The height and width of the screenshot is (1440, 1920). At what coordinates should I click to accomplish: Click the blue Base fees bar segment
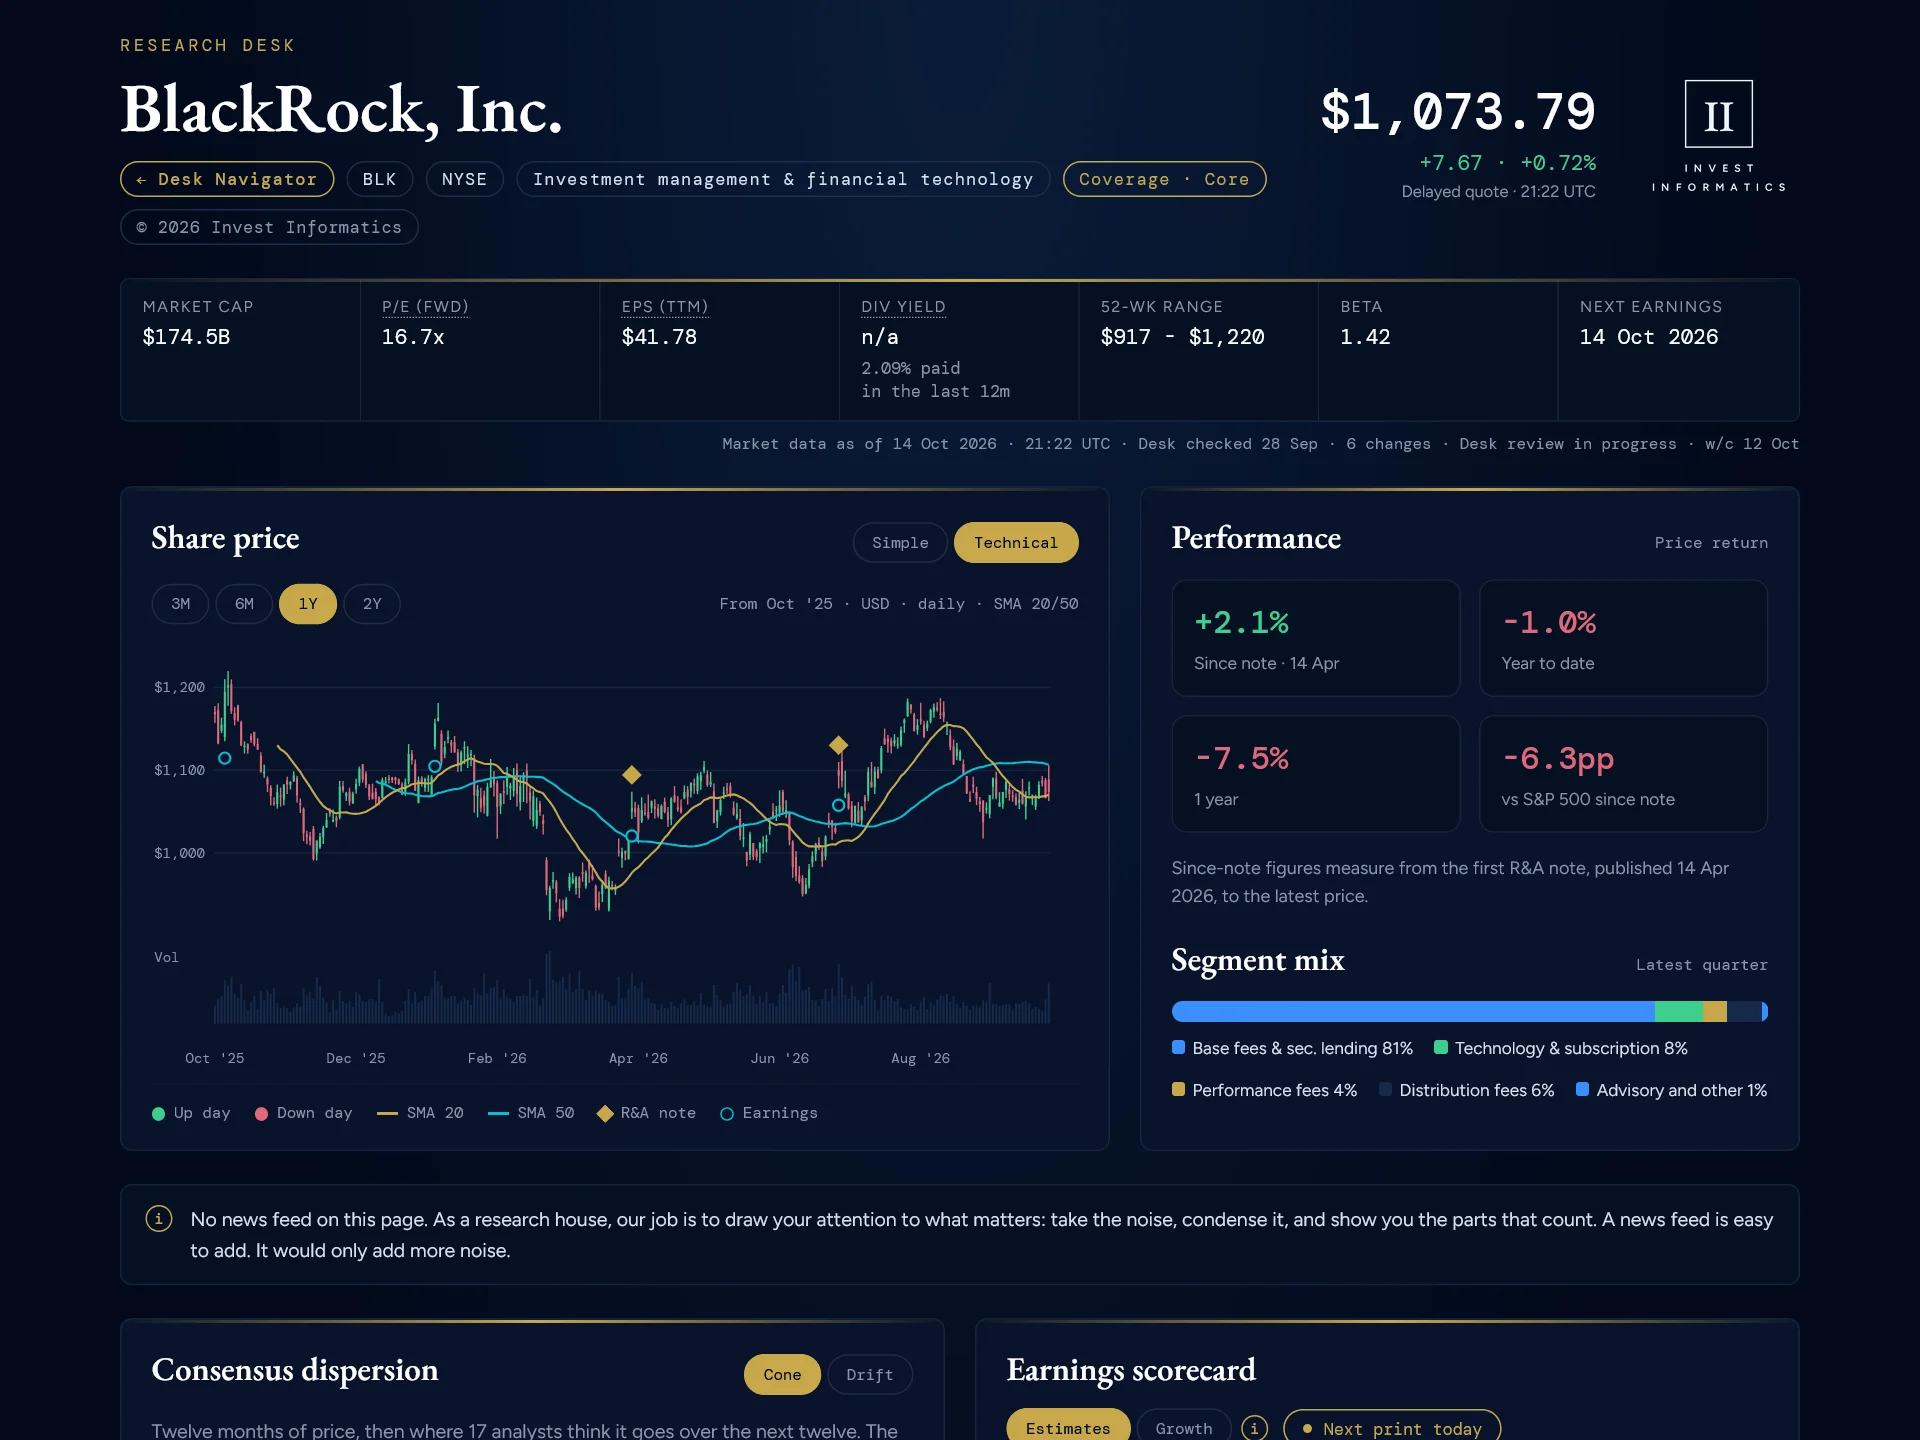tap(1413, 1011)
